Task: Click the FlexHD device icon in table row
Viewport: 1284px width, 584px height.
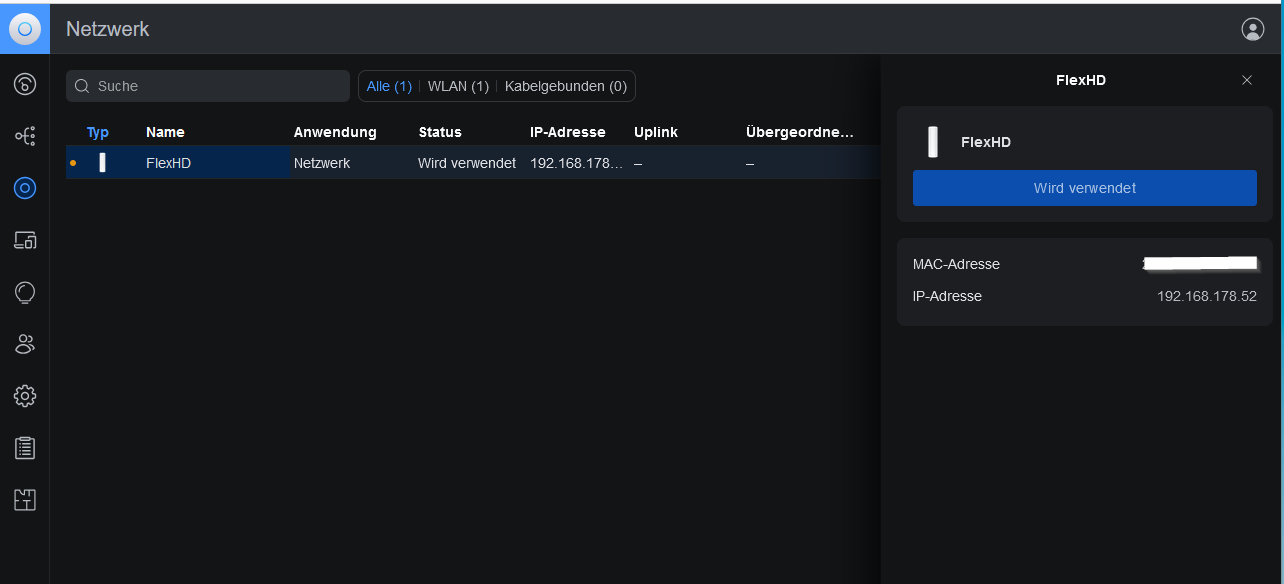Action: 102,163
